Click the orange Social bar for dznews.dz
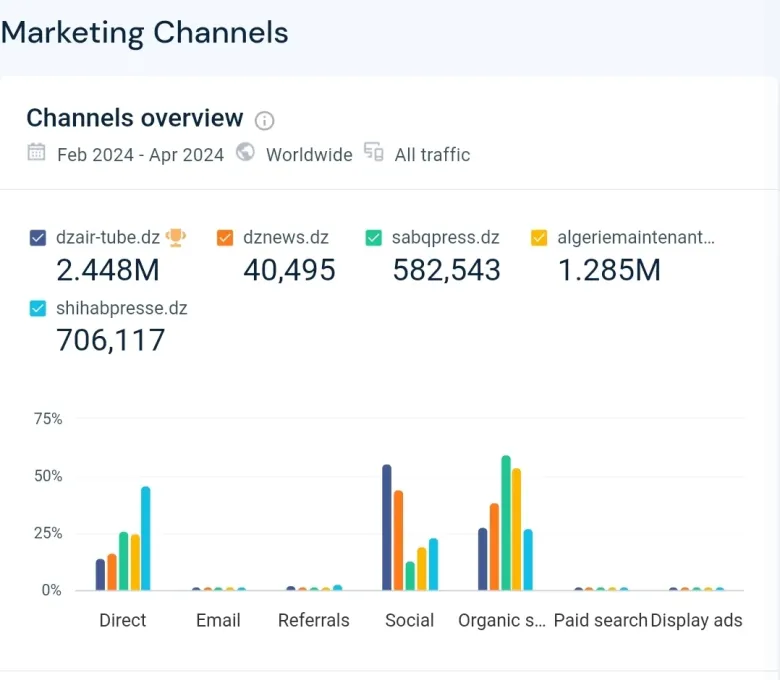780x680 pixels. pos(398,540)
